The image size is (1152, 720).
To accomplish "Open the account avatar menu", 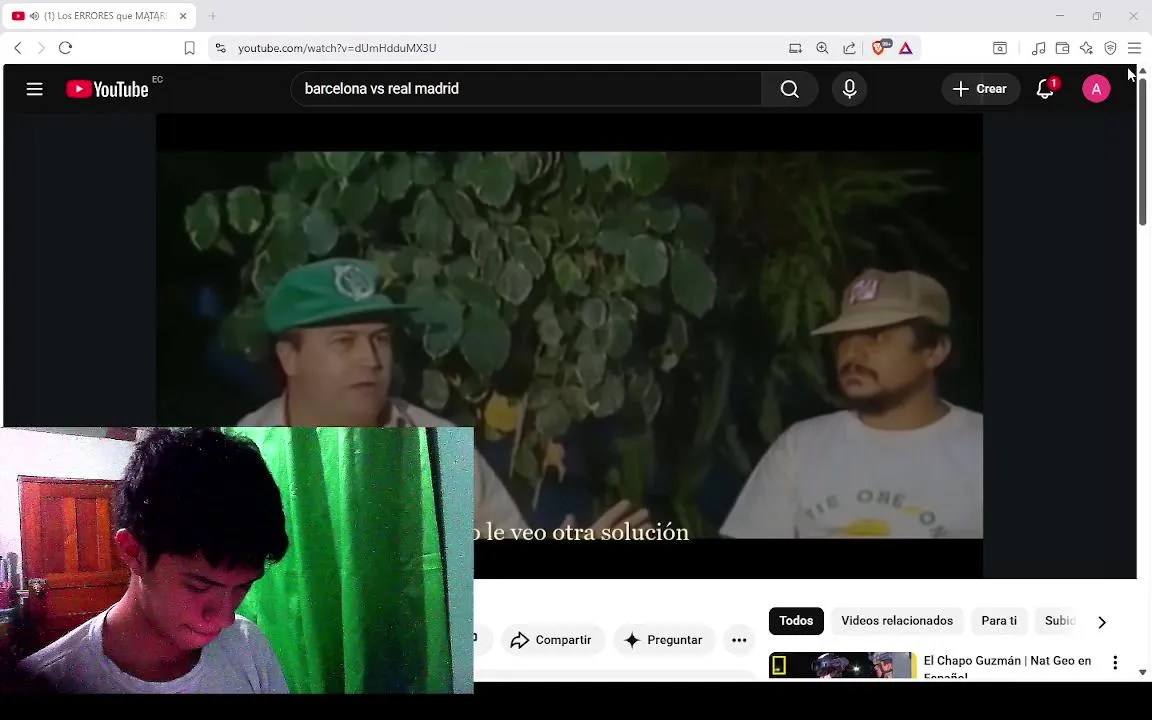I will point(1095,89).
